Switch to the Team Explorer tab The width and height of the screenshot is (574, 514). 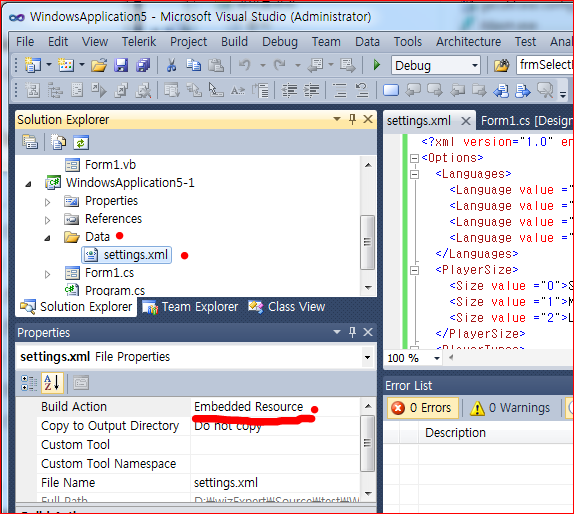[x=190, y=307]
